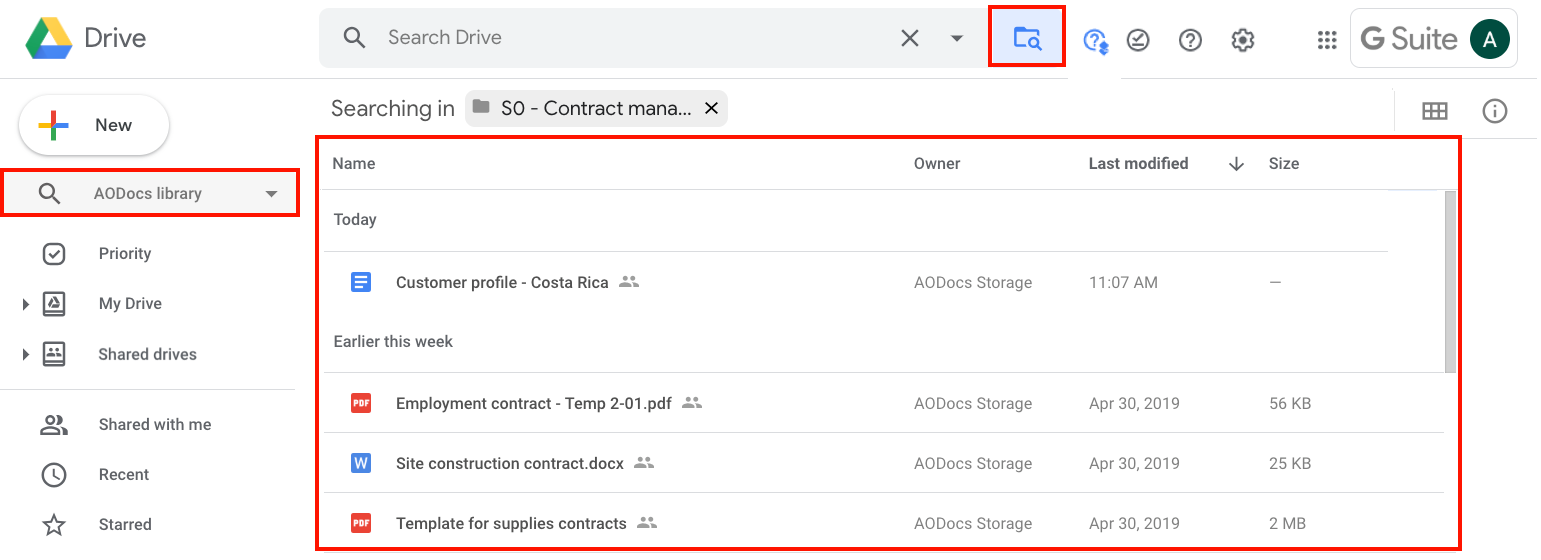1541x560 pixels.
Task: Click the Today group header
Action: tap(355, 220)
